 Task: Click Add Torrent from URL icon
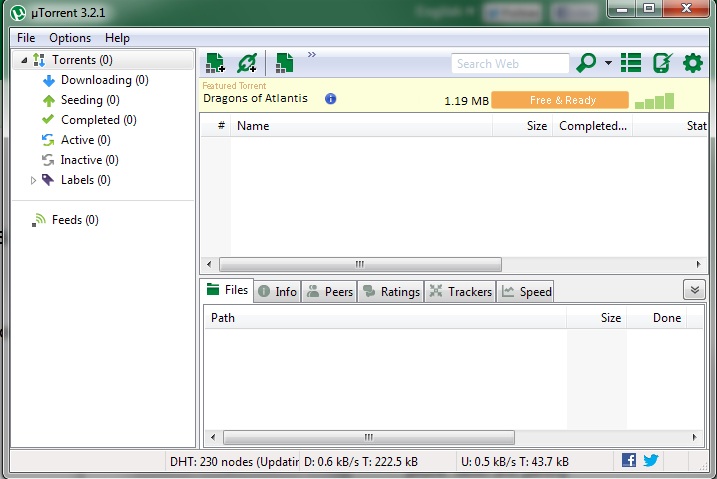click(247, 63)
